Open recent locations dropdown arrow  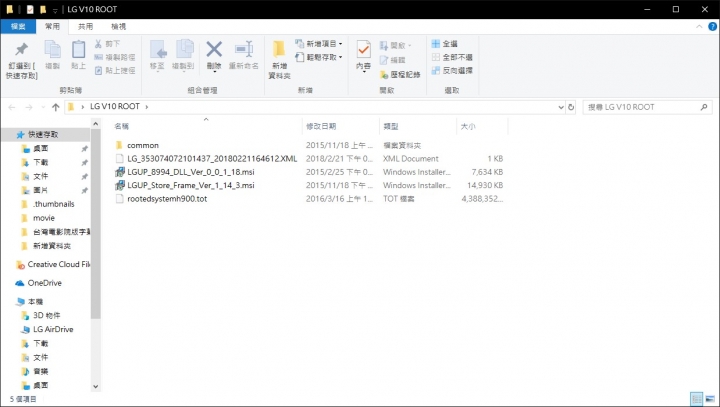point(43,107)
